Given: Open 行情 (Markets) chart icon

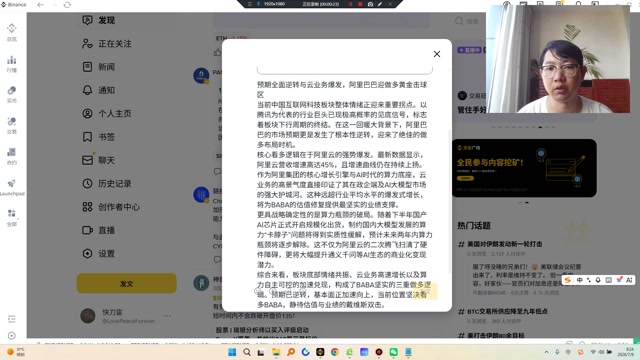Looking at the screenshot, I should pos(11,60).
